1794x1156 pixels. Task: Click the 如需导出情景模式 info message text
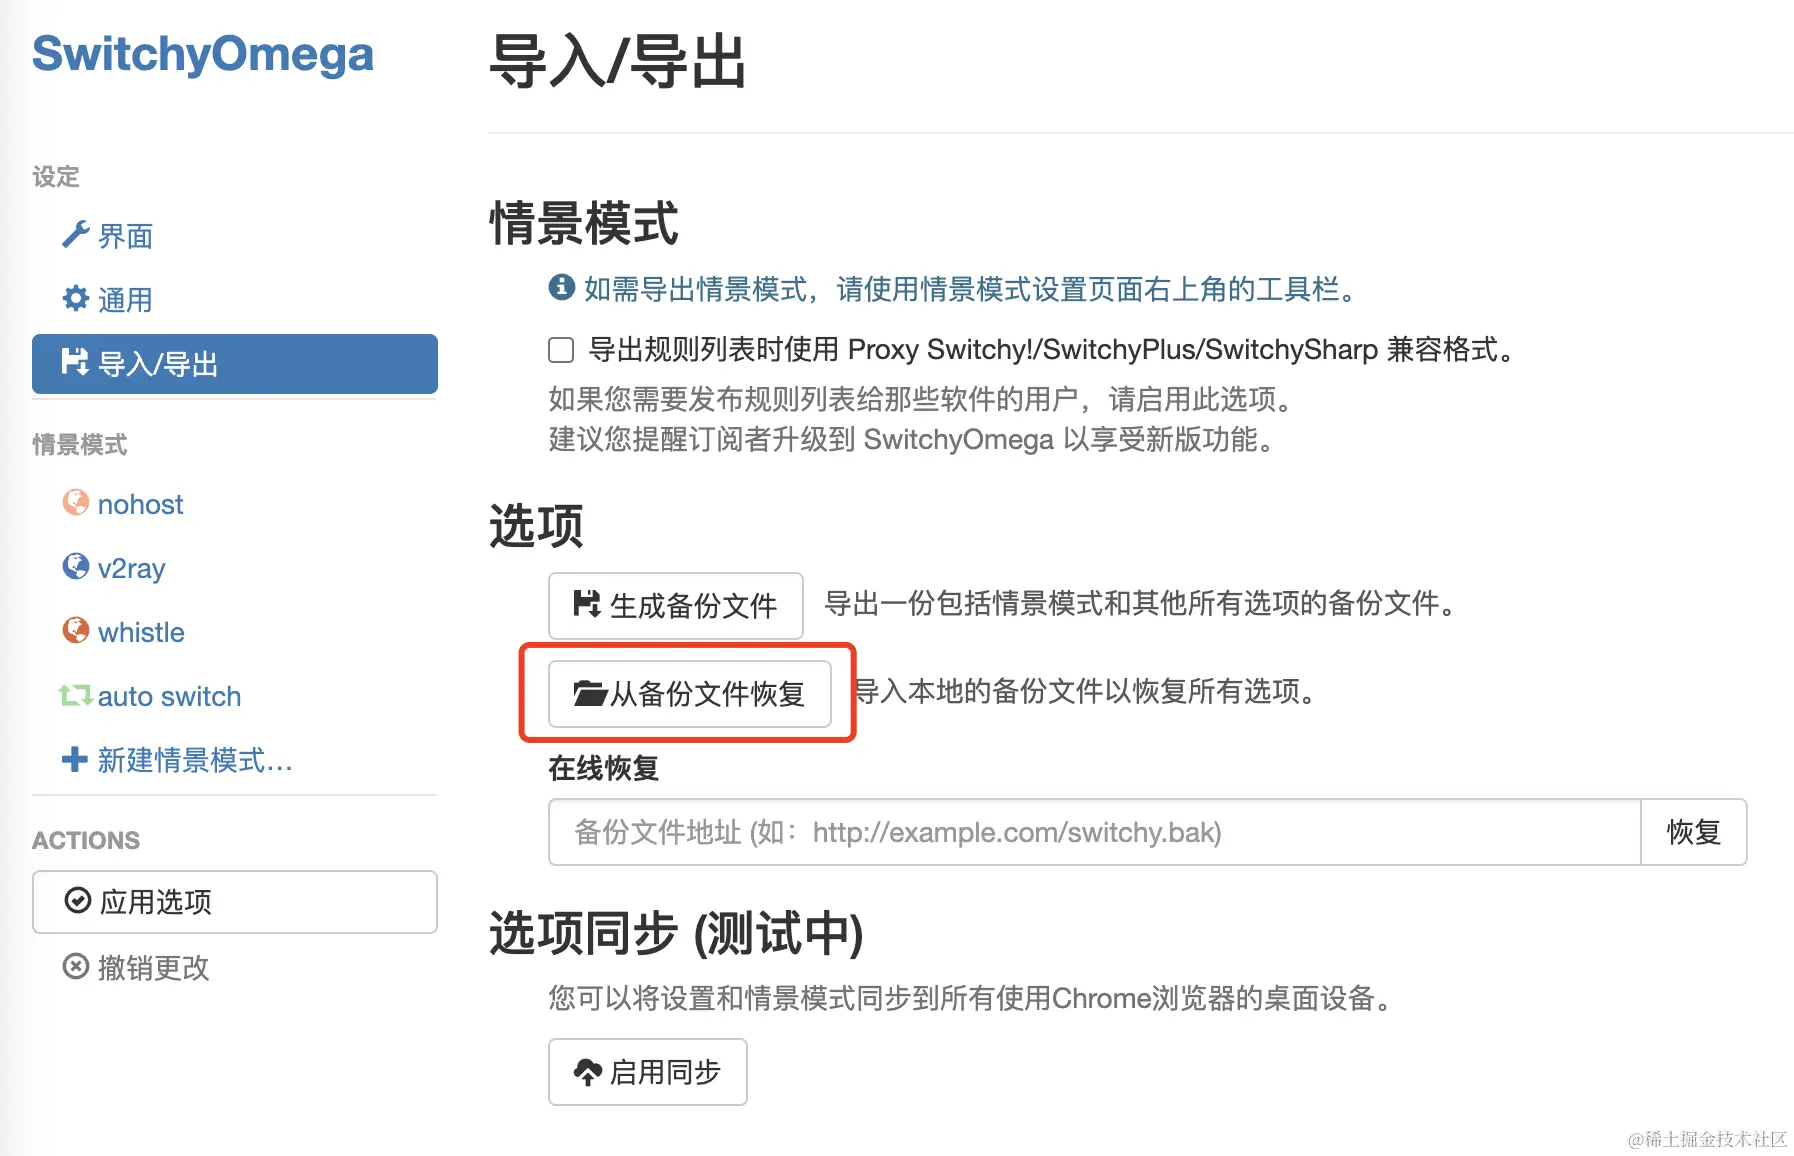click(x=970, y=289)
